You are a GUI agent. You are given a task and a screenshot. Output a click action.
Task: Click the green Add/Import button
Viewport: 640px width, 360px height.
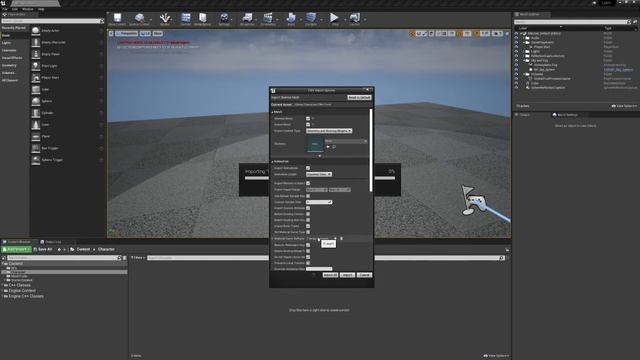[16, 249]
